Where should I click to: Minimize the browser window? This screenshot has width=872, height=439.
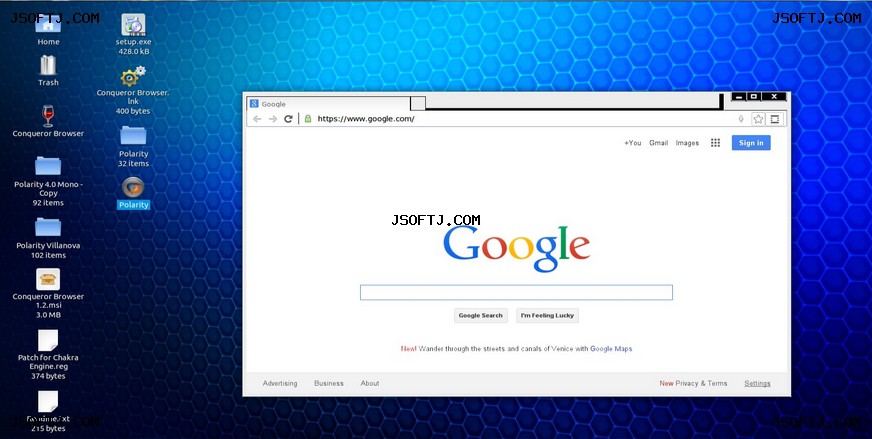(x=739, y=97)
